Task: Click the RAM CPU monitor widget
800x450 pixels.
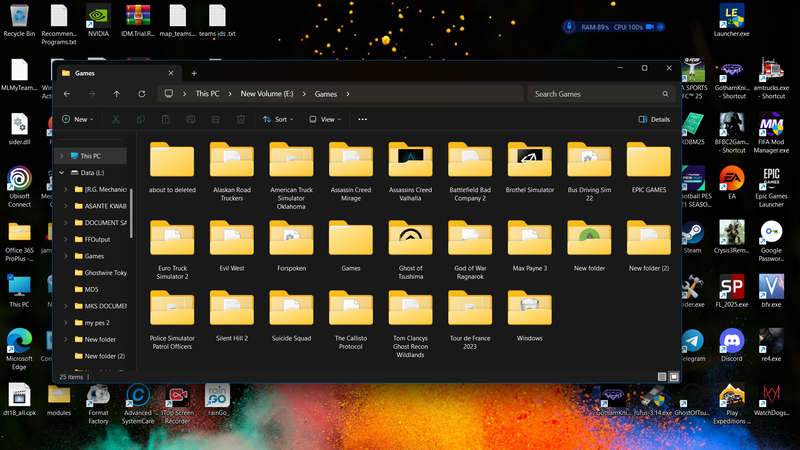Action: coord(613,27)
